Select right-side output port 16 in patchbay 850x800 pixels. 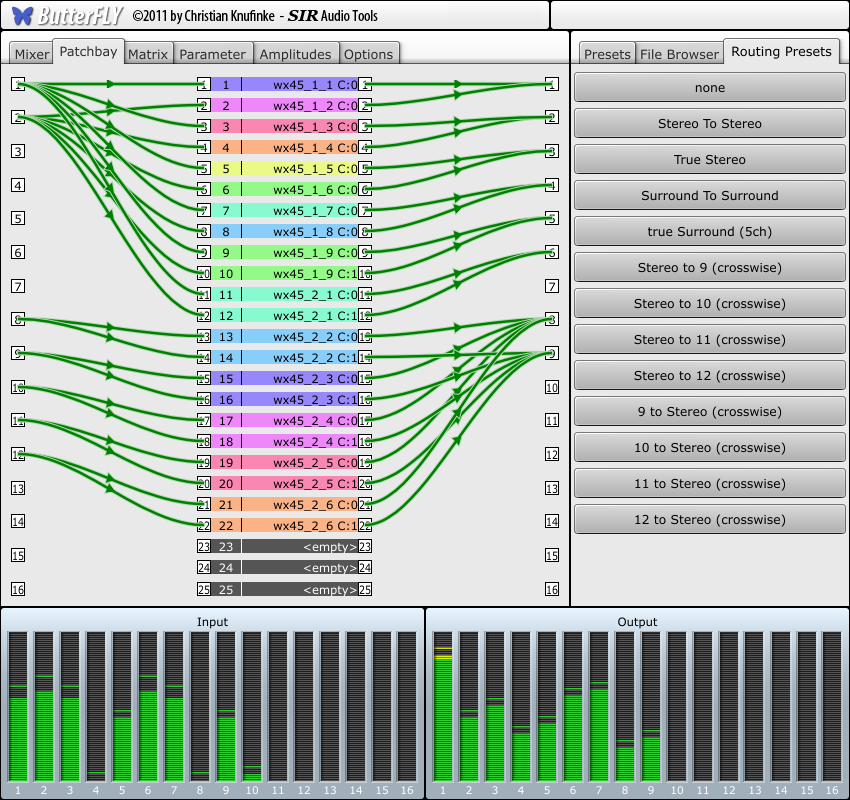pos(552,589)
